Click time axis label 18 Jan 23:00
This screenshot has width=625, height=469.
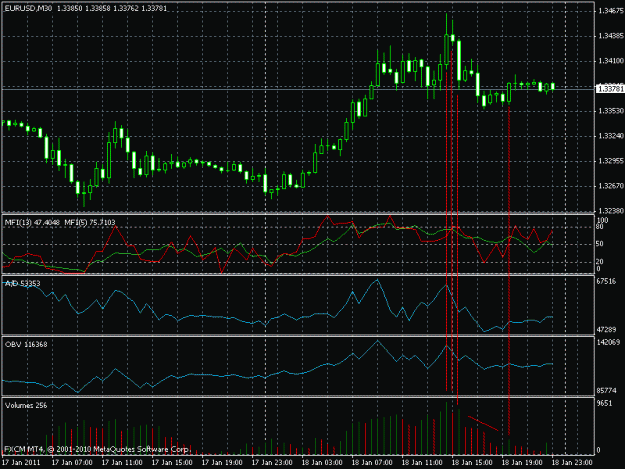point(572,462)
